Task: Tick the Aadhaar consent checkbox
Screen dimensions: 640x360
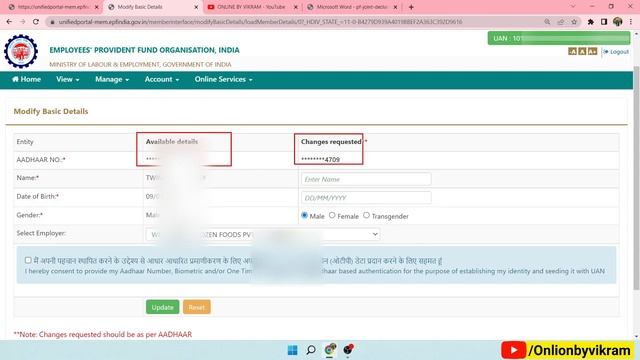Action: point(28,260)
